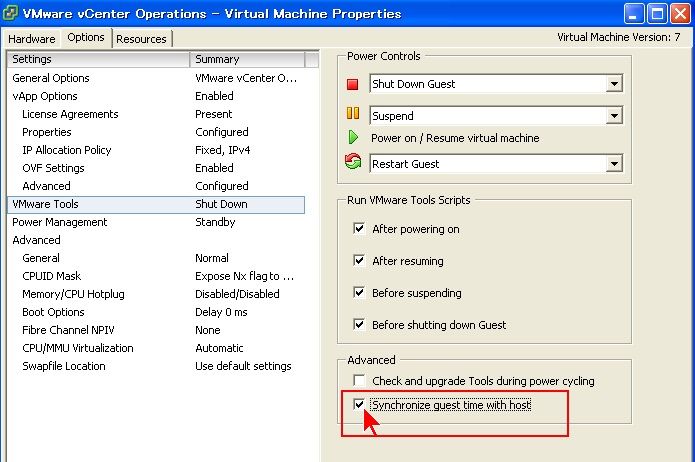Click 'Delay 0 ms' summary value
Viewport: 695px width, 462px height.
tap(221, 312)
